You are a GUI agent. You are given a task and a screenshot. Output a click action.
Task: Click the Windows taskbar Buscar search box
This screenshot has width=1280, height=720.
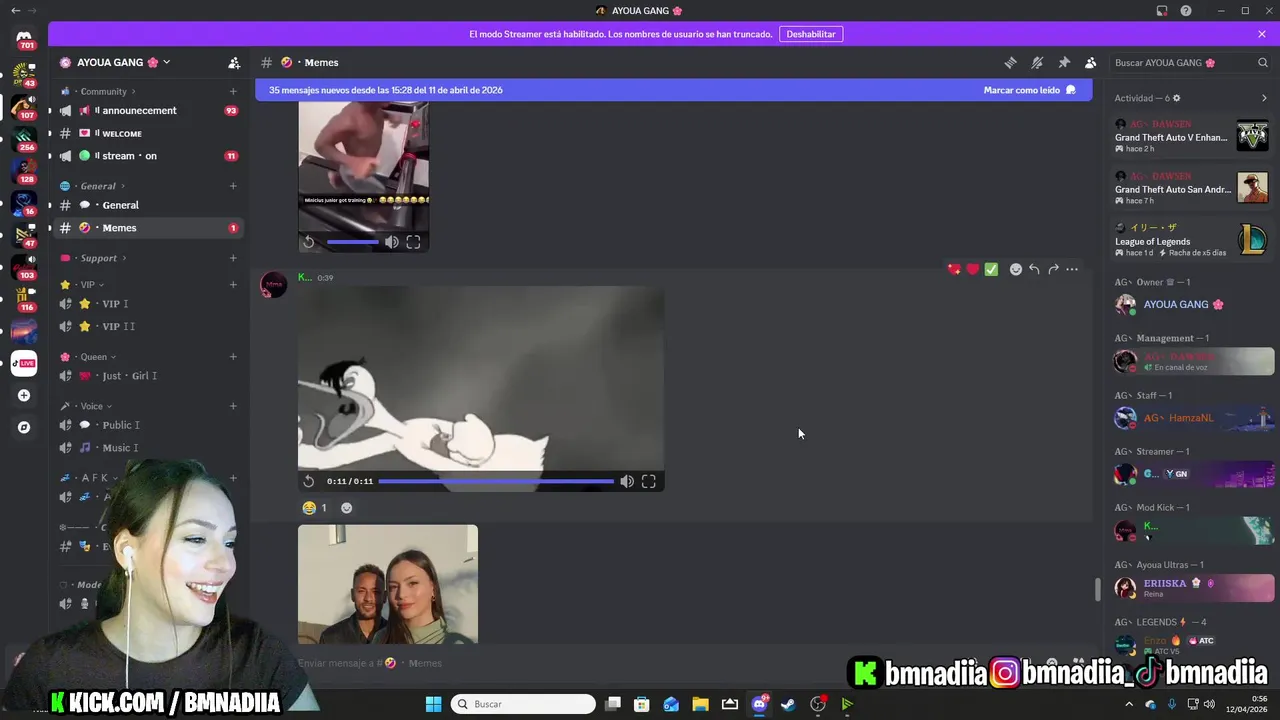pyautogui.click(x=523, y=704)
